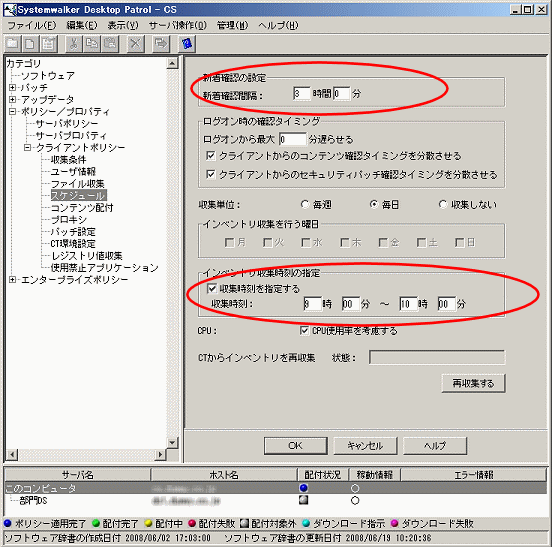The height and width of the screenshot is (547, 552).
Task: Select the 毎週 radio button
Action: [305, 204]
